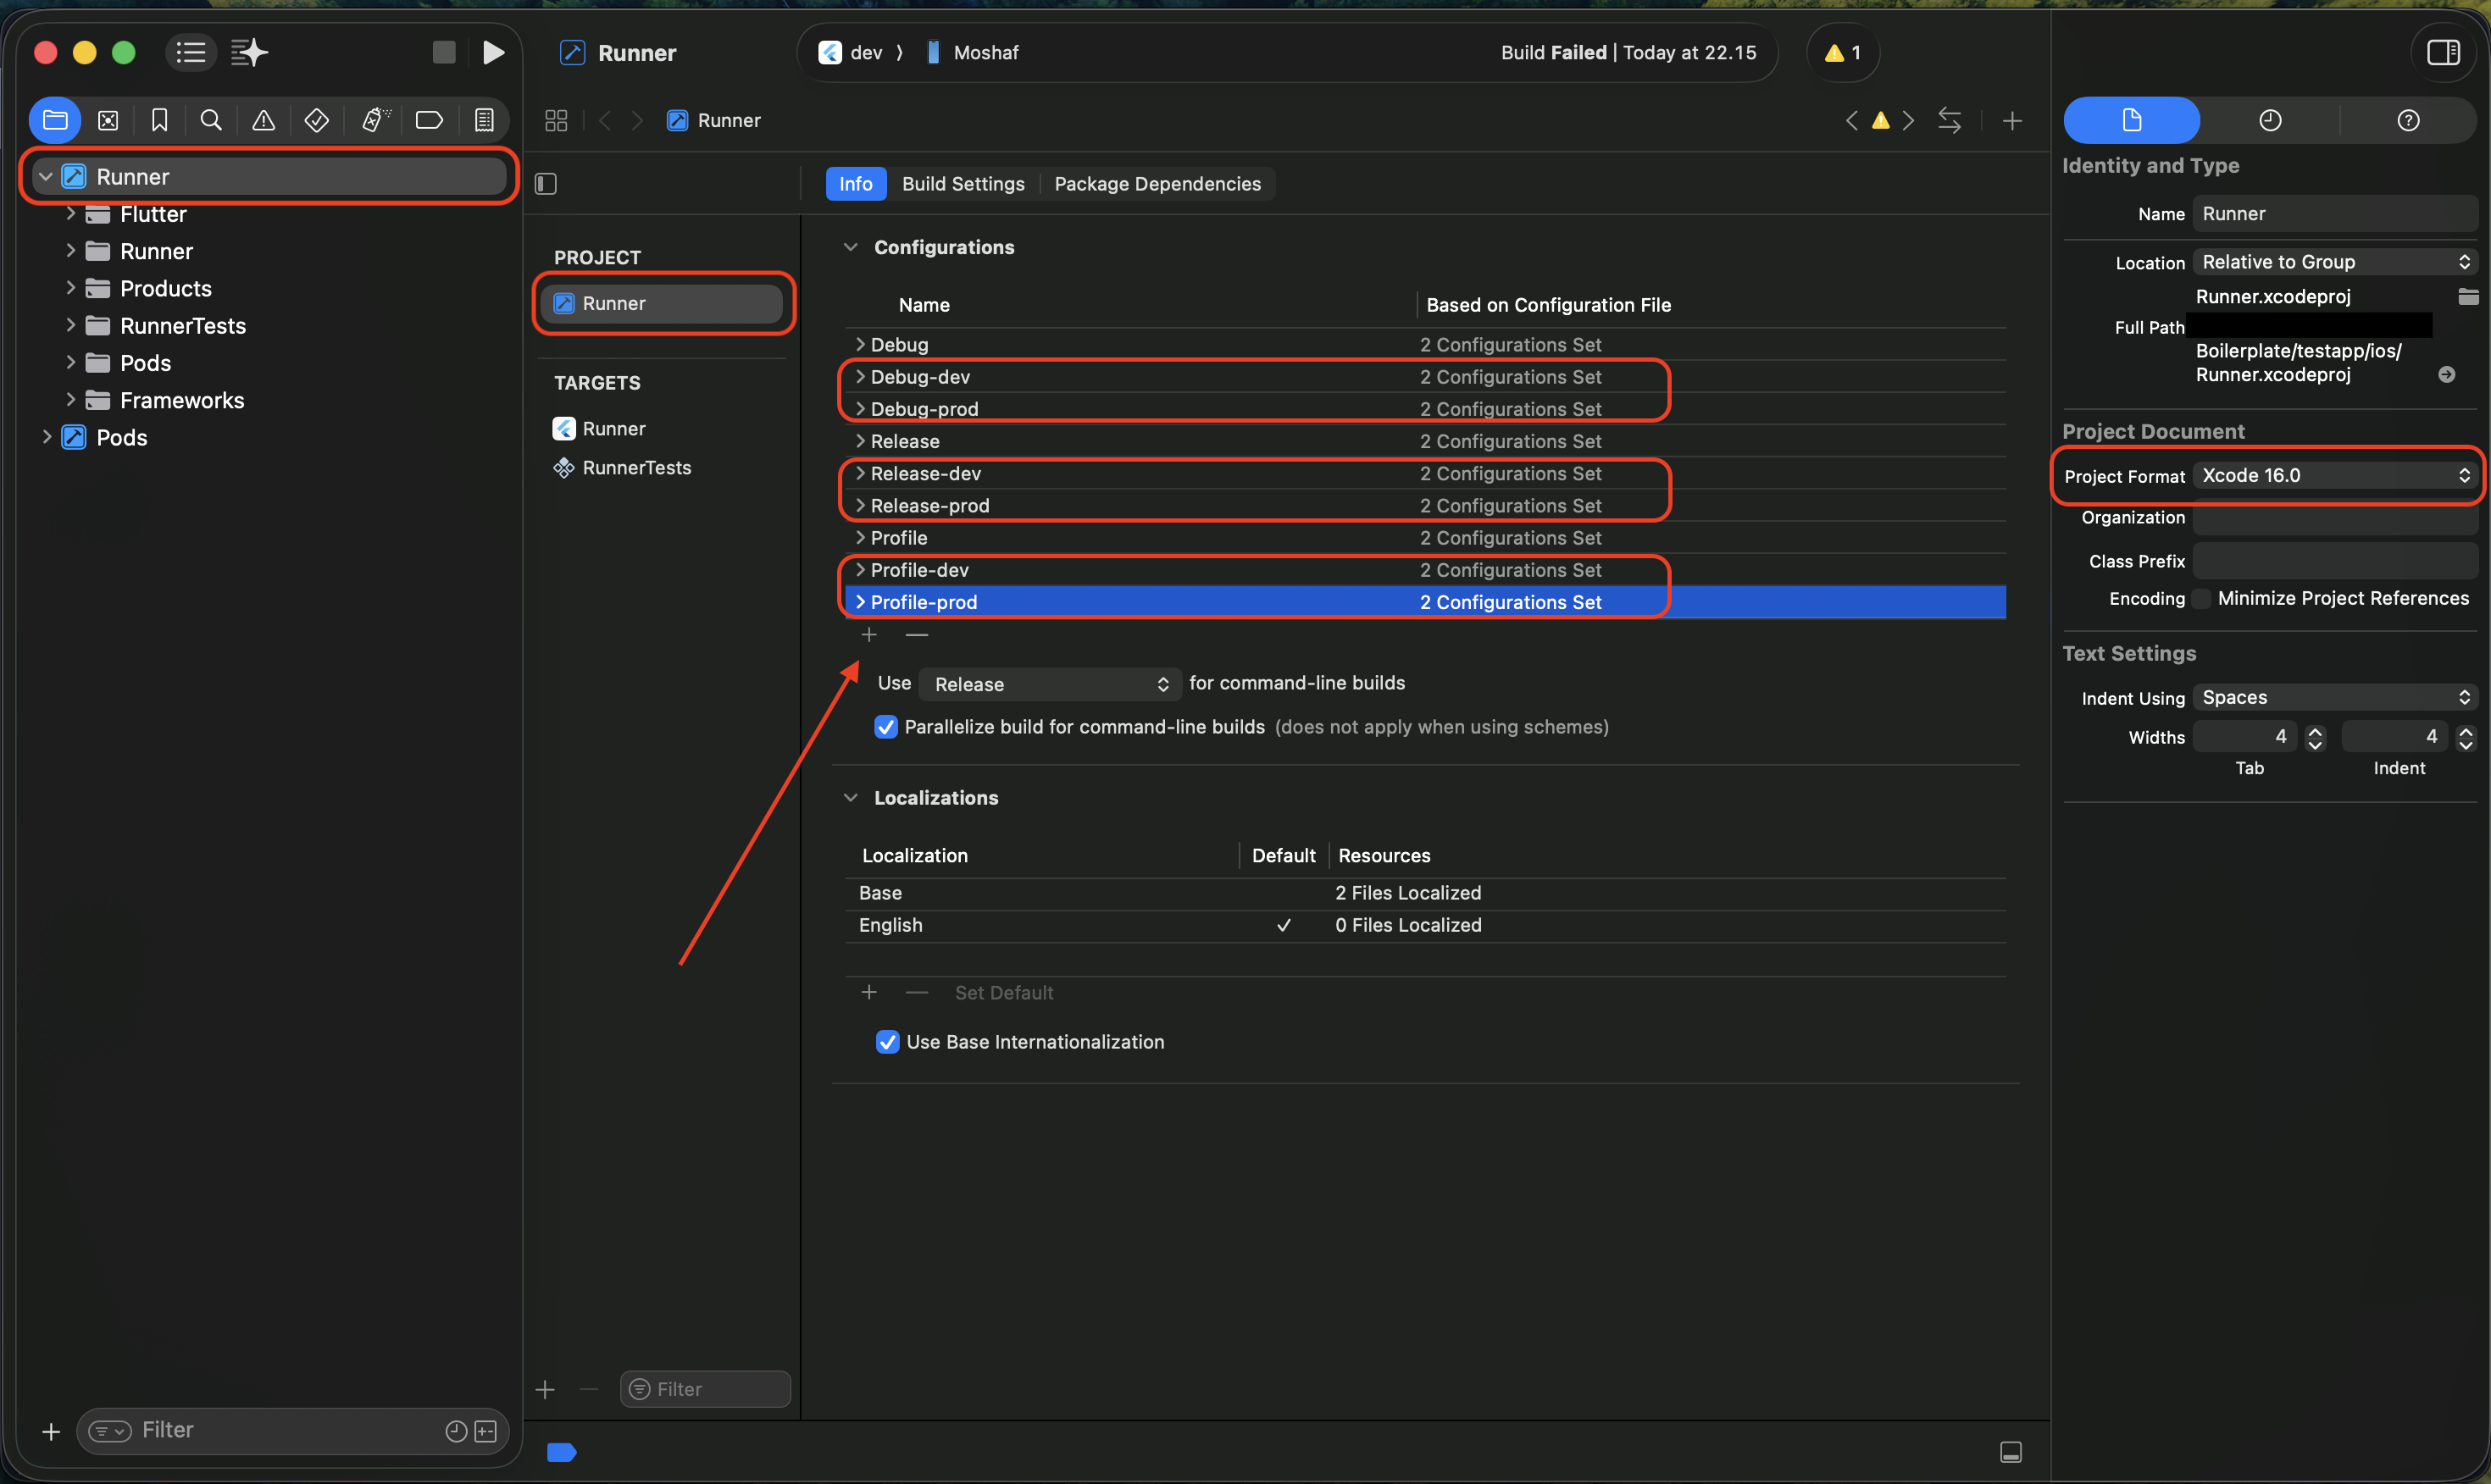
Task: Open the Report navigator icon
Action: [x=484, y=119]
